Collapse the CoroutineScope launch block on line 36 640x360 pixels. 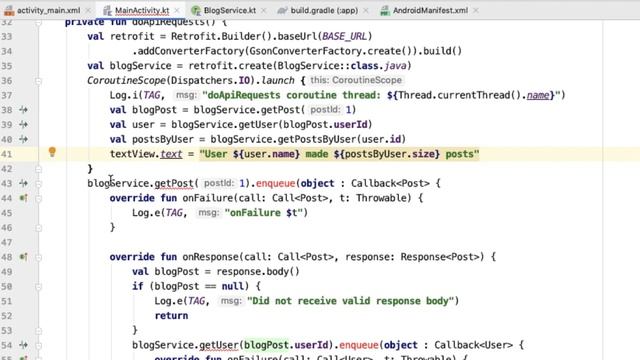pyautogui.click(x=38, y=81)
